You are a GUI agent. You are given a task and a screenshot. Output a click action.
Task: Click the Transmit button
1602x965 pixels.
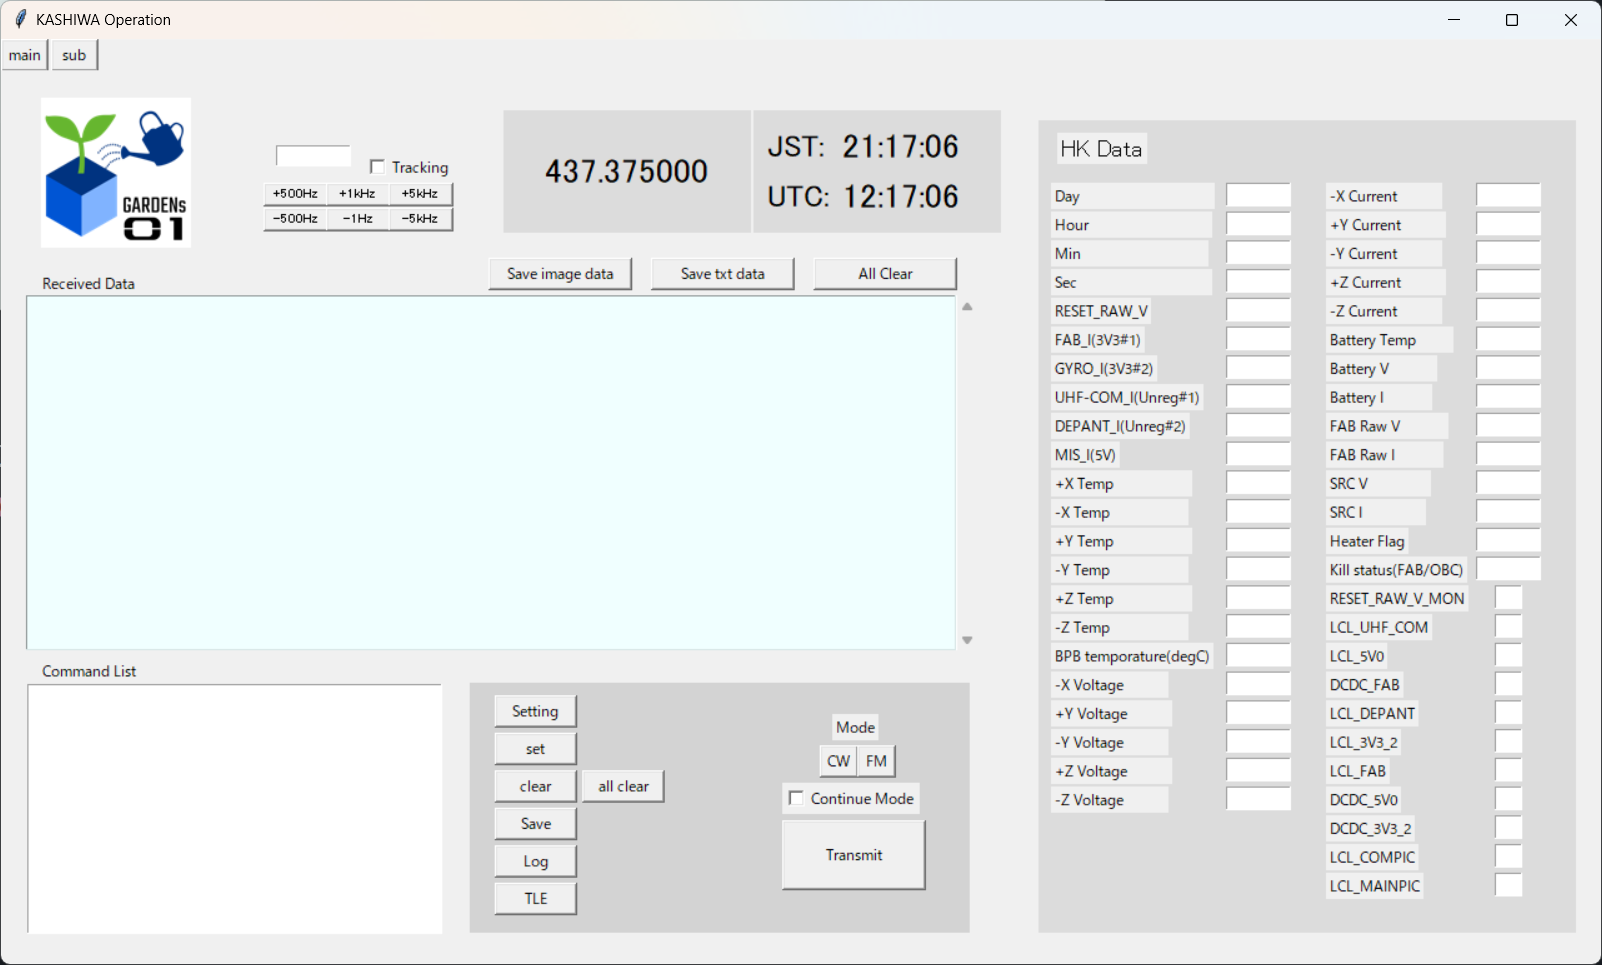[854, 855]
